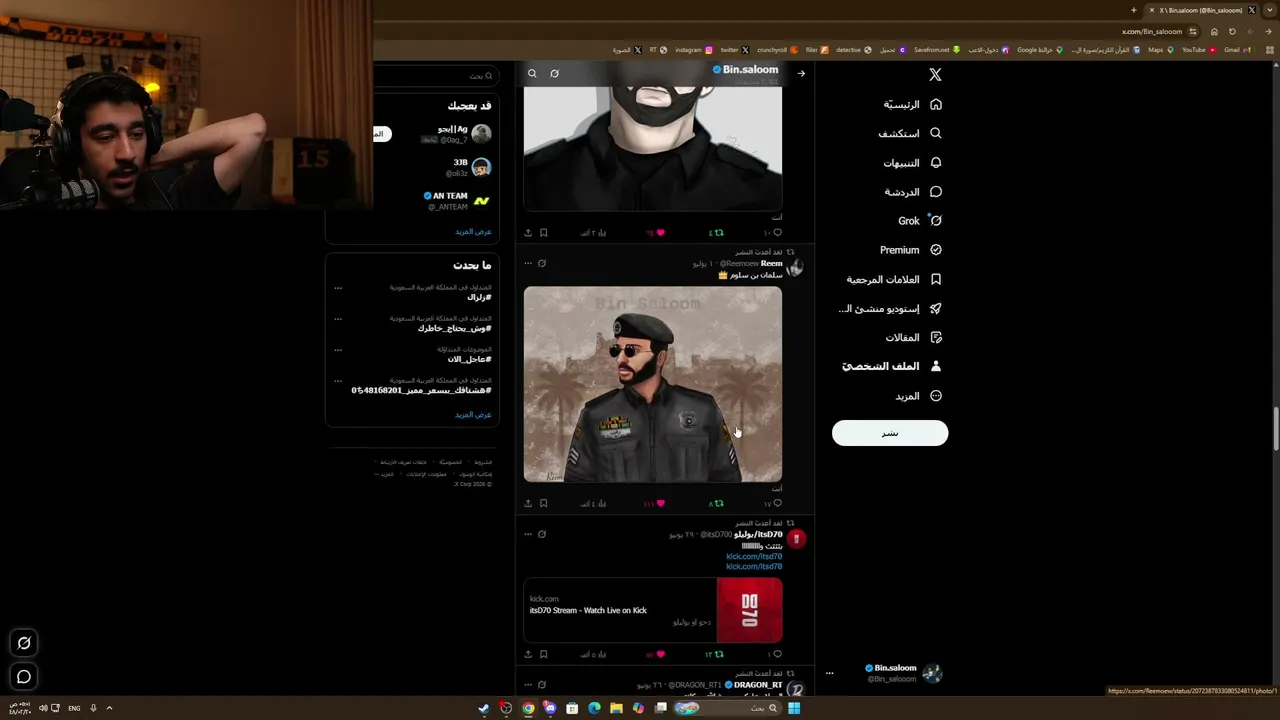Click the white Post (نشر) button
This screenshot has height=720, width=1280.
click(x=890, y=433)
